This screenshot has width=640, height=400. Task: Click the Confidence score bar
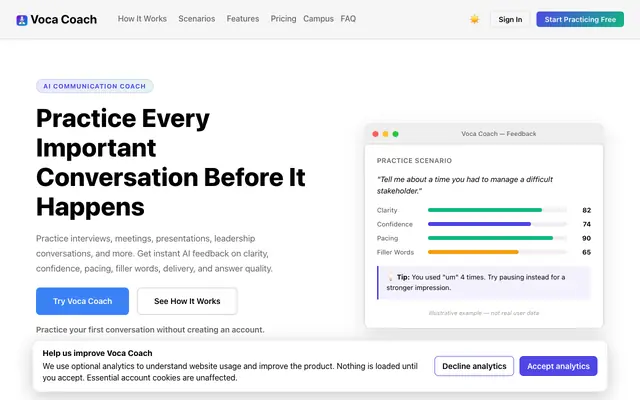[x=497, y=224]
